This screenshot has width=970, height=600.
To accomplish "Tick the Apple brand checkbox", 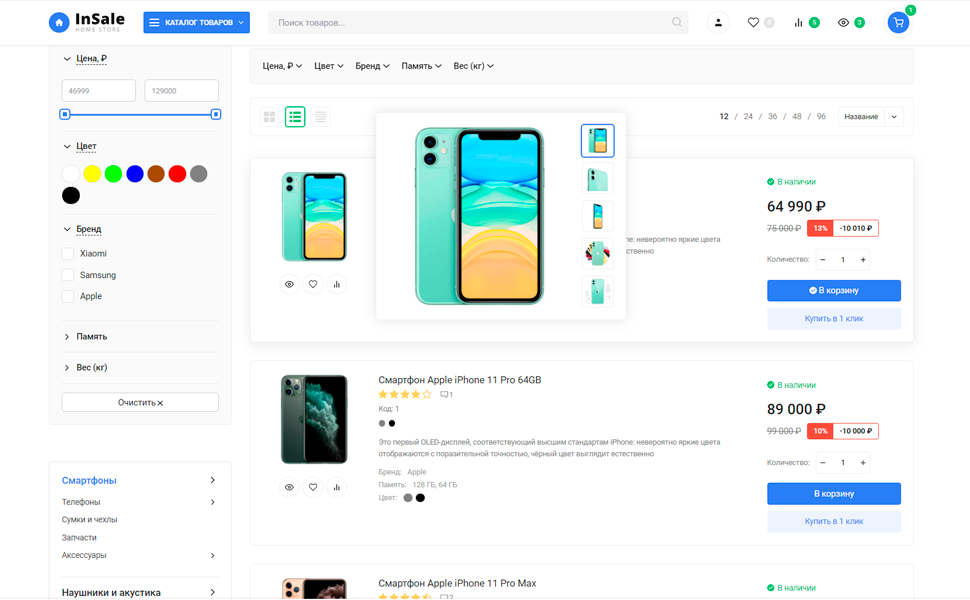I will [x=68, y=296].
